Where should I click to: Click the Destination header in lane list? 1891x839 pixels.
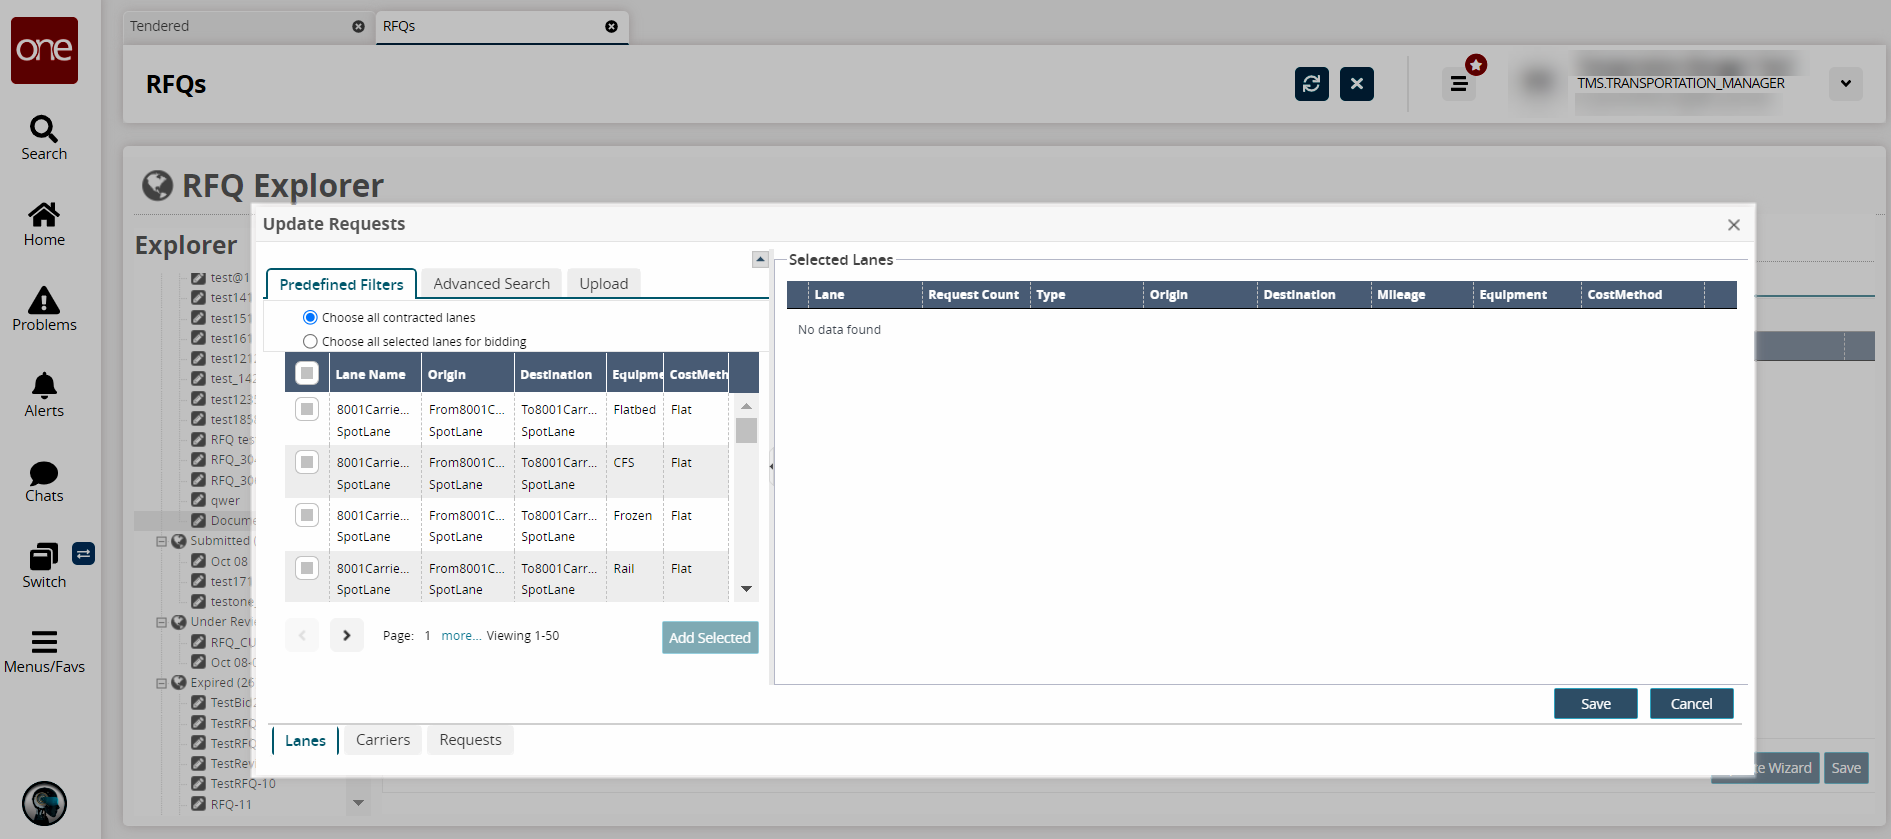(560, 374)
